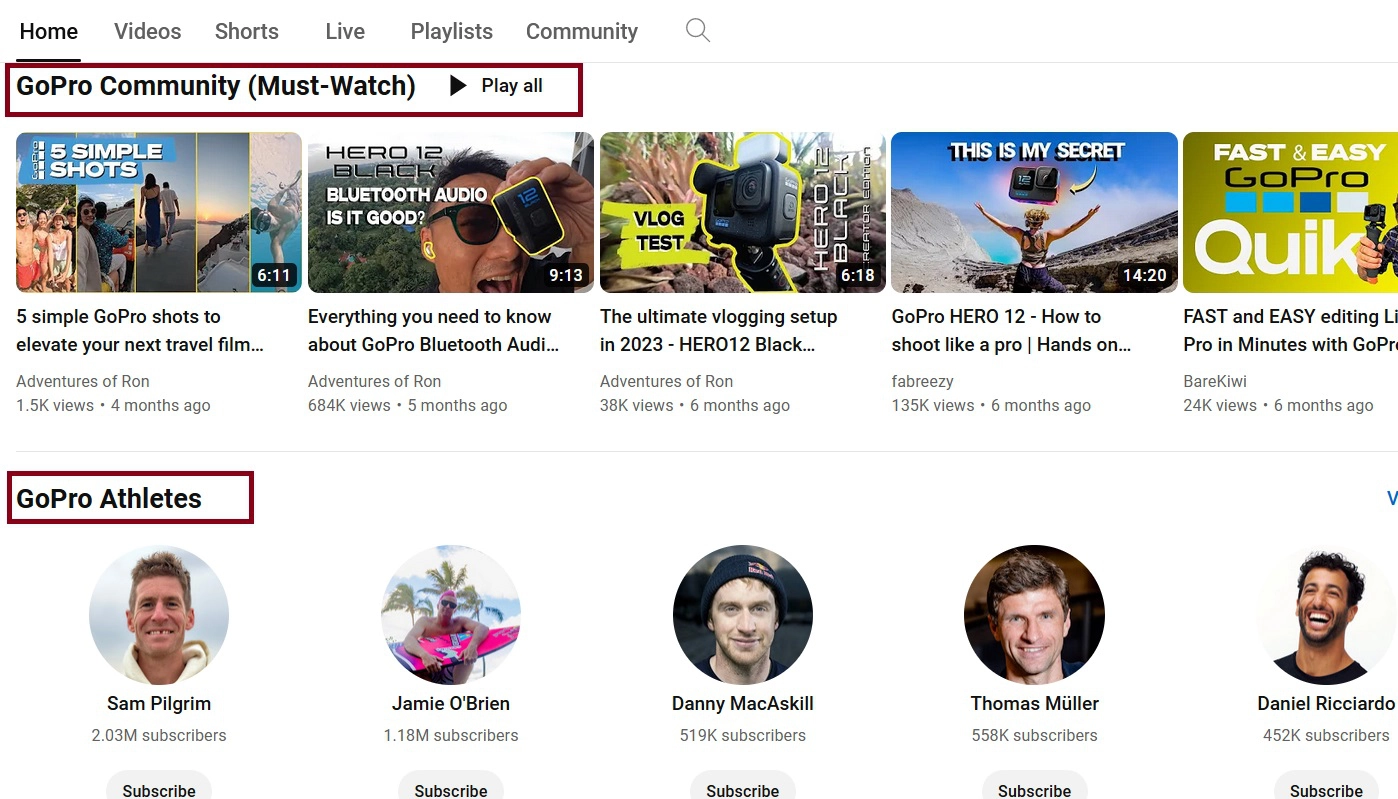The height and width of the screenshot is (799, 1398).
Task: Click '2.03M subscribers' under Sam Pilgrim
Action: click(159, 735)
